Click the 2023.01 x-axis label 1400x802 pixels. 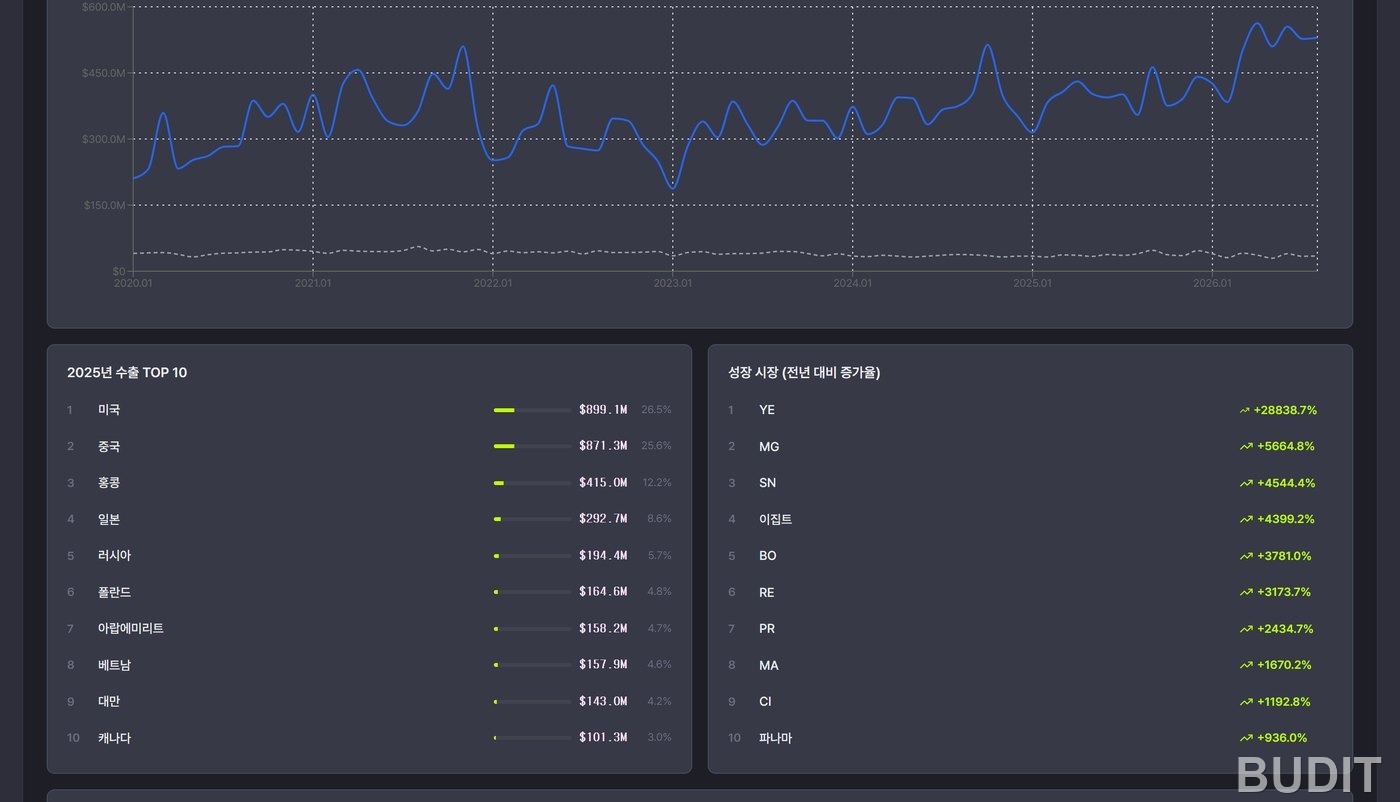point(673,283)
